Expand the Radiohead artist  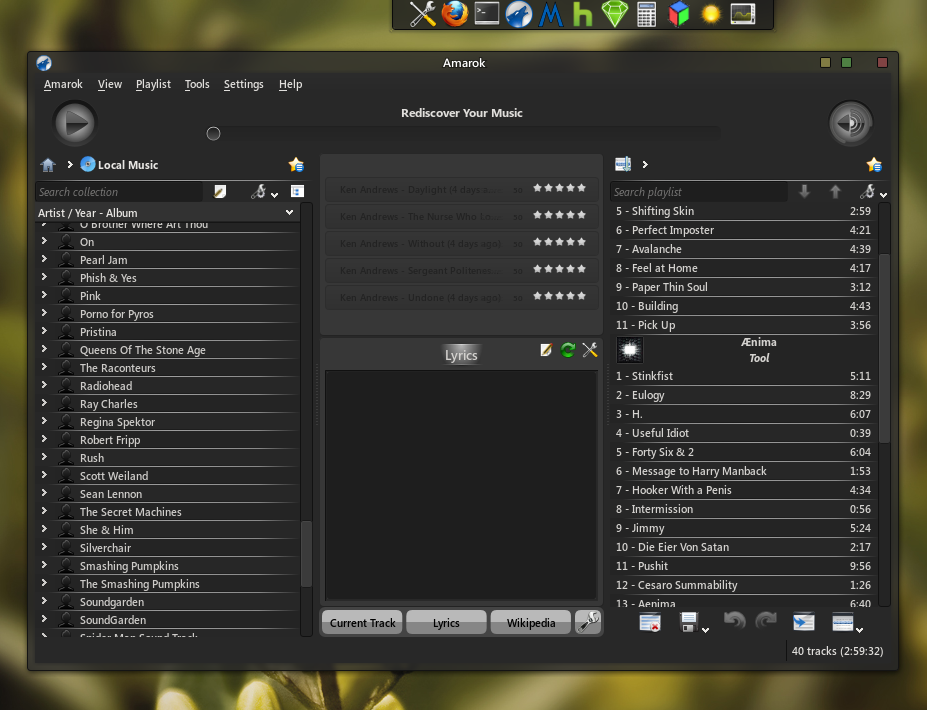pos(44,385)
